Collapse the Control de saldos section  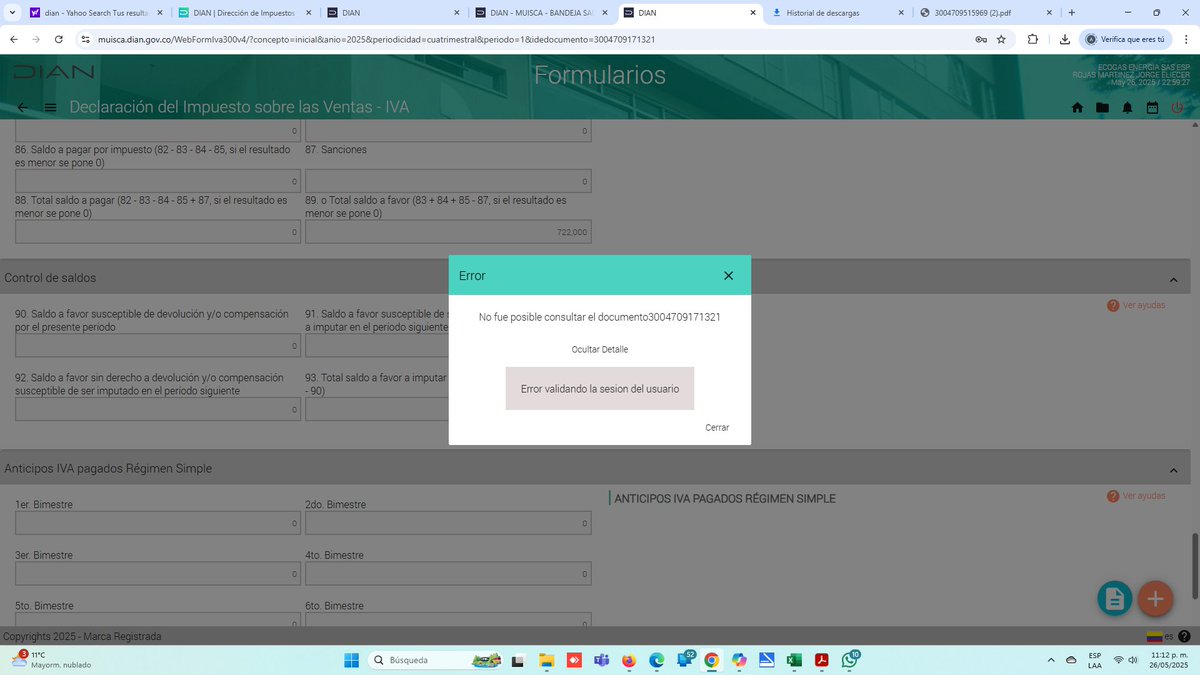[1173, 279]
